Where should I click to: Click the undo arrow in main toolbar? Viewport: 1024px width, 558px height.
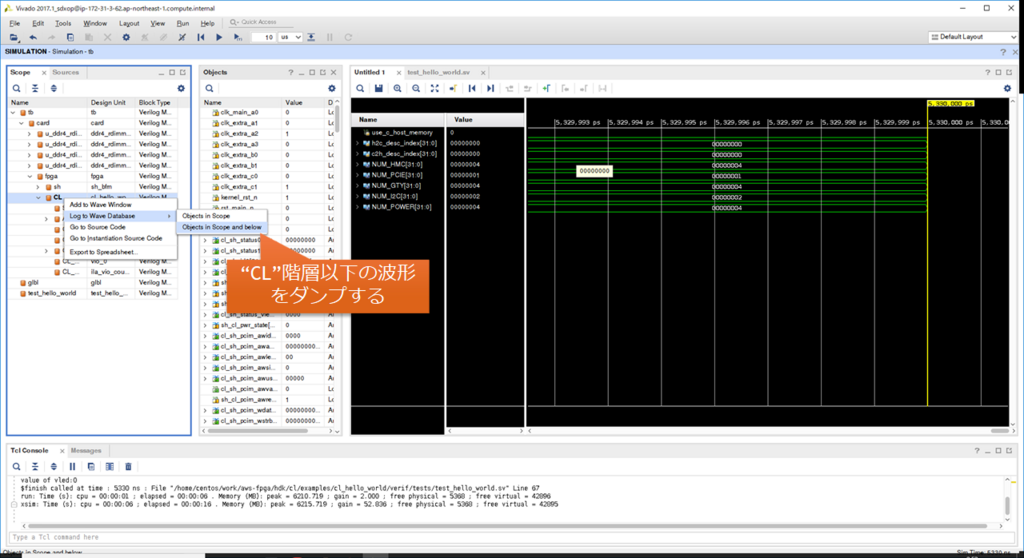(33, 37)
